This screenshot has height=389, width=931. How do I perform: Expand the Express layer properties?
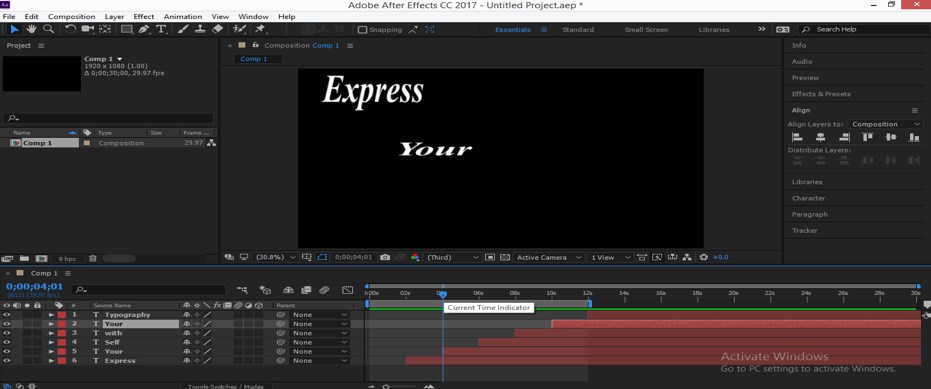51,360
